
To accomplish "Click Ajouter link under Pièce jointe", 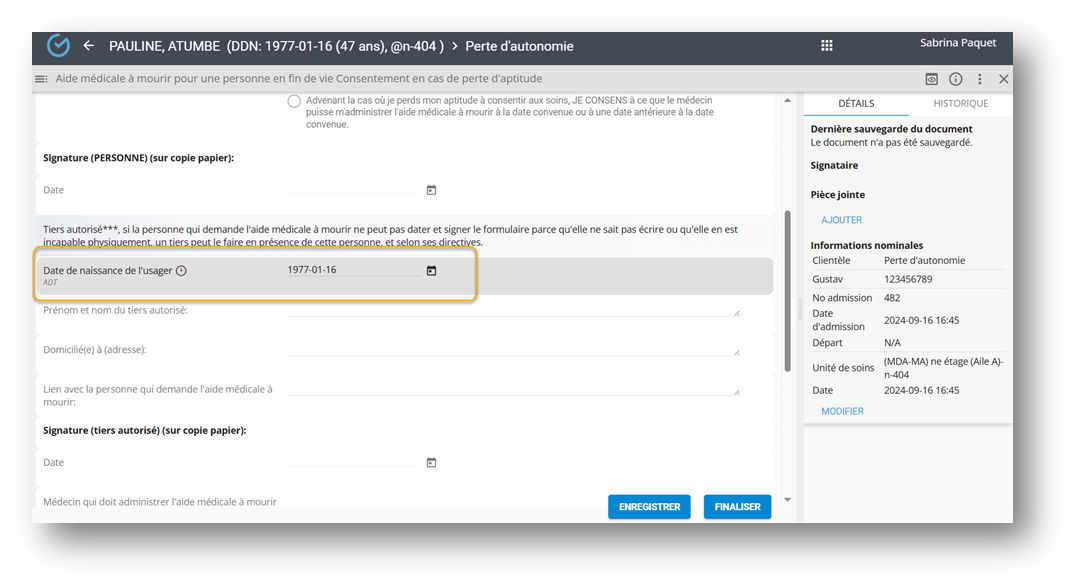I will pyautogui.click(x=841, y=220).
